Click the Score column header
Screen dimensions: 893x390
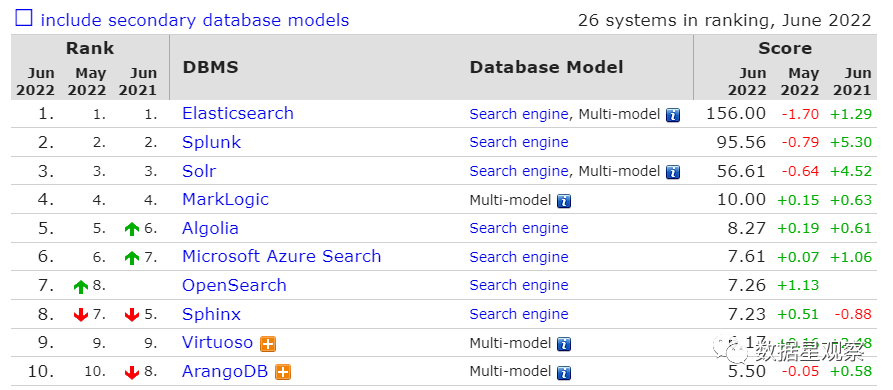[785, 48]
